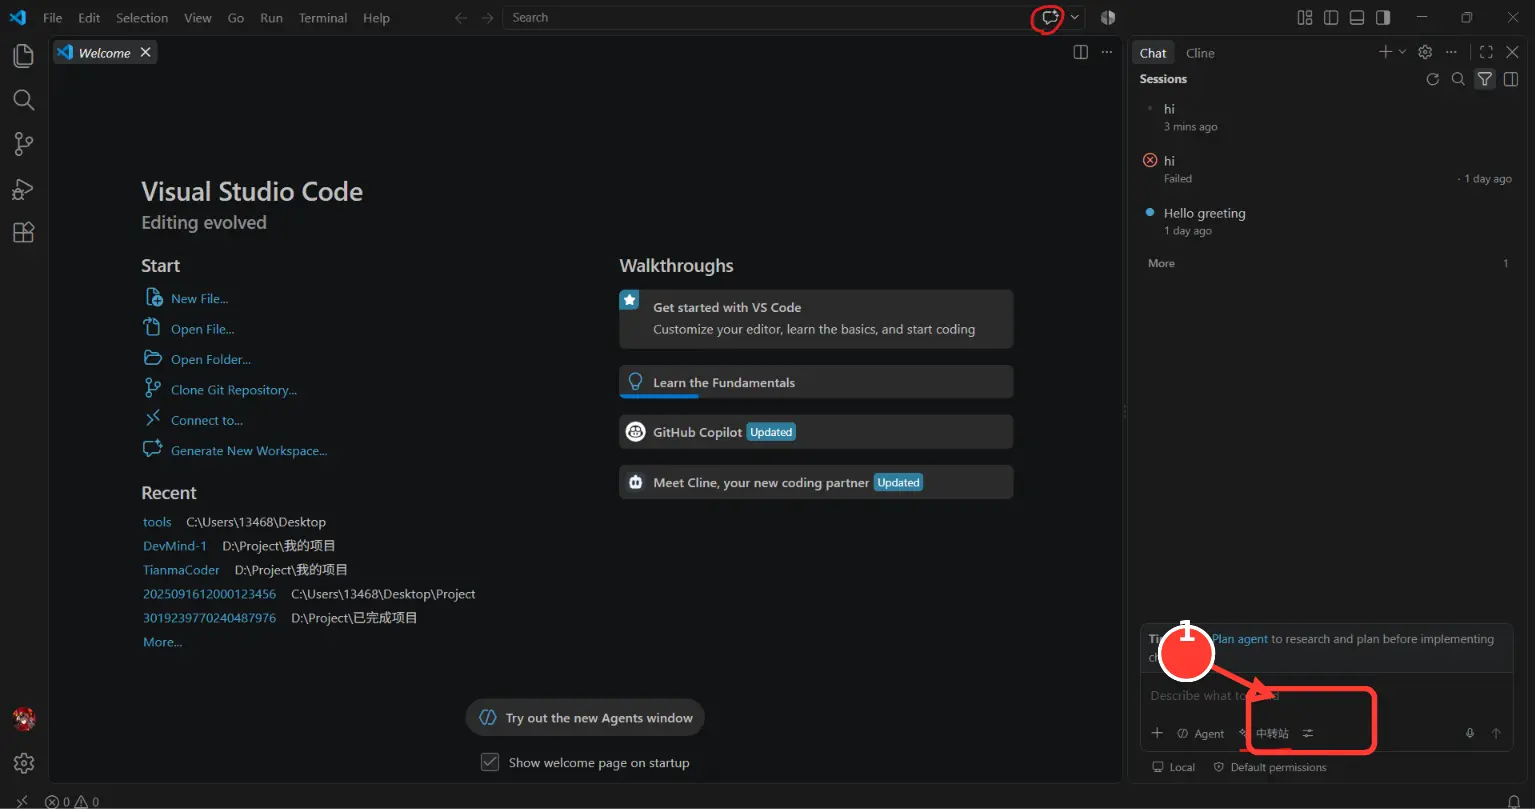This screenshot has width=1535, height=809.
Task: Click Try out the new Agents window
Action: point(585,718)
